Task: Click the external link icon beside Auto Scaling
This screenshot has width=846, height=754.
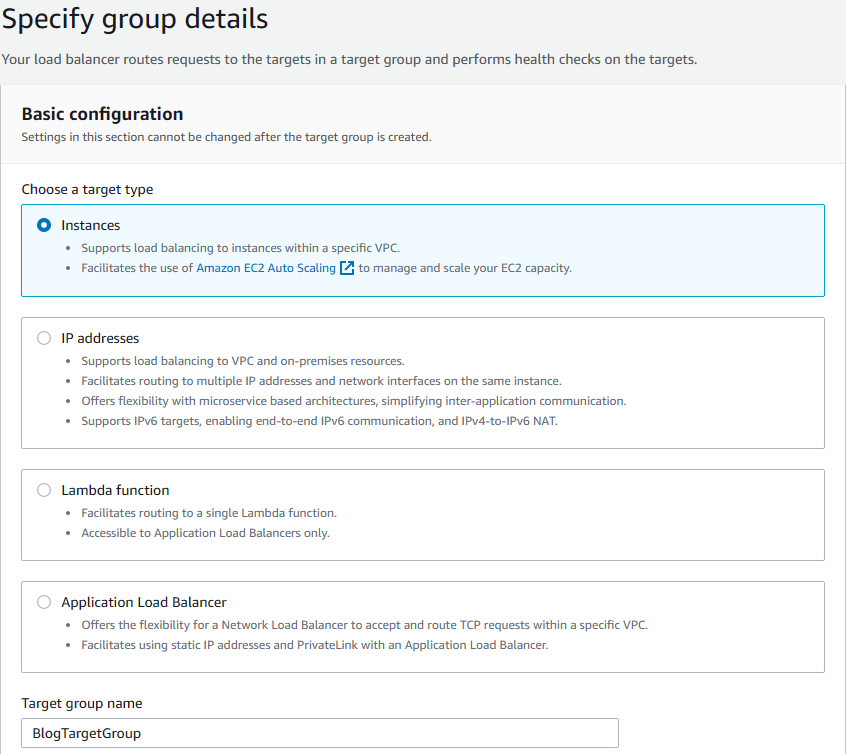Action: click(x=347, y=268)
